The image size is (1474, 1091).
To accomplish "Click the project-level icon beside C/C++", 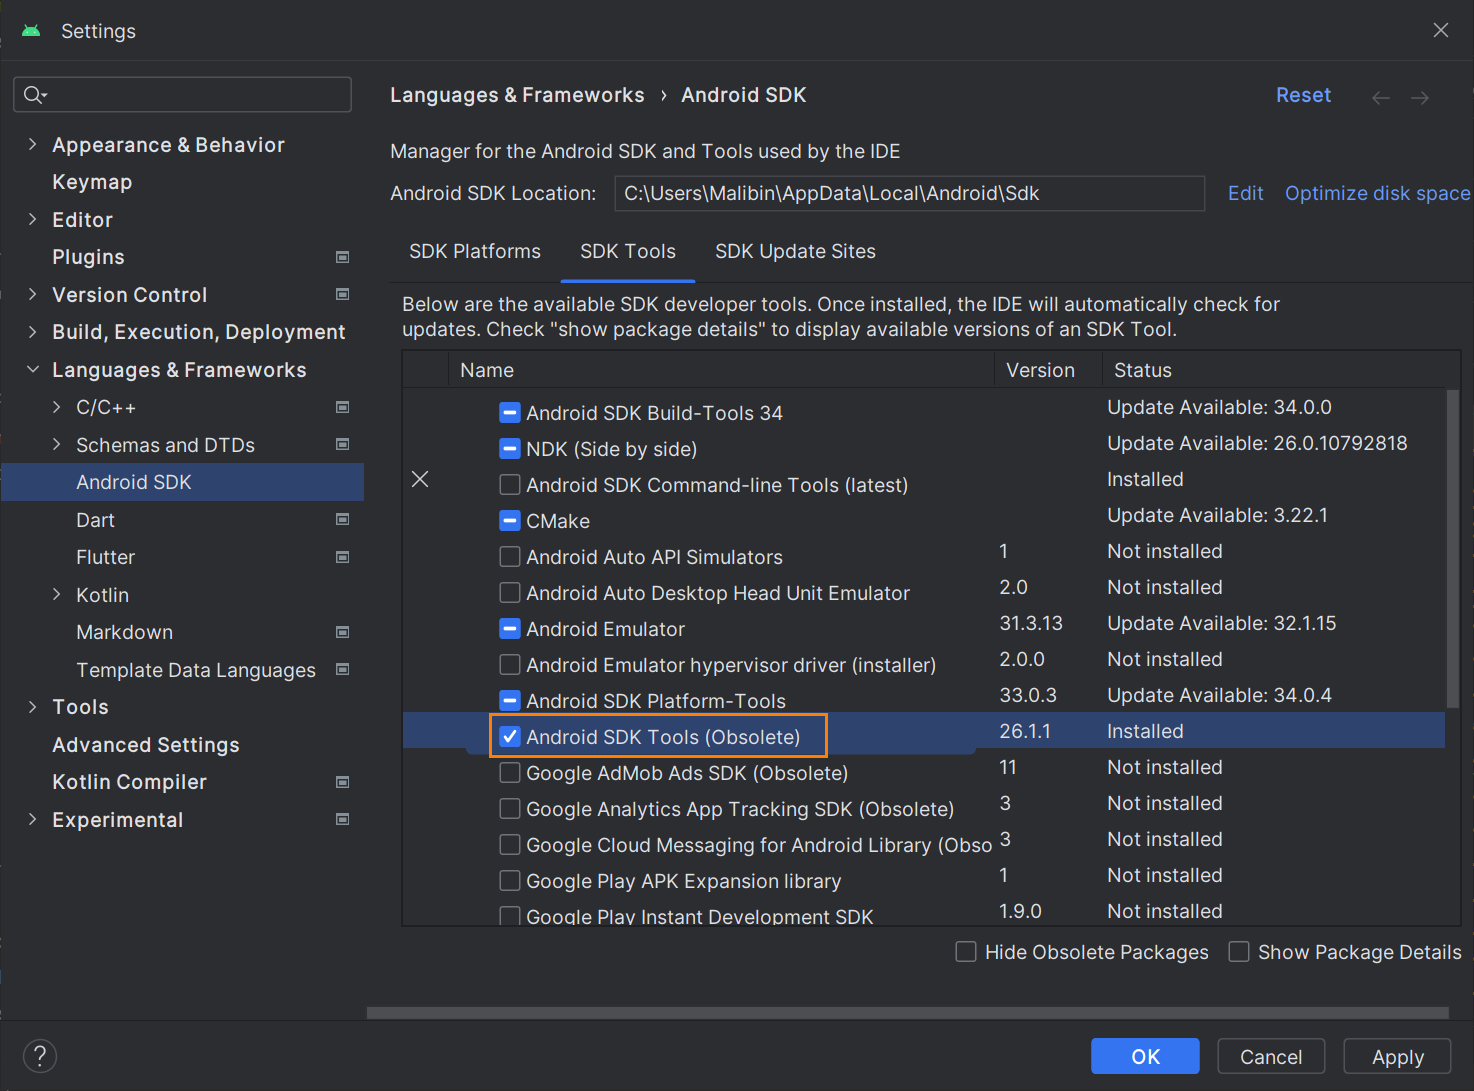I will pyautogui.click(x=343, y=407).
